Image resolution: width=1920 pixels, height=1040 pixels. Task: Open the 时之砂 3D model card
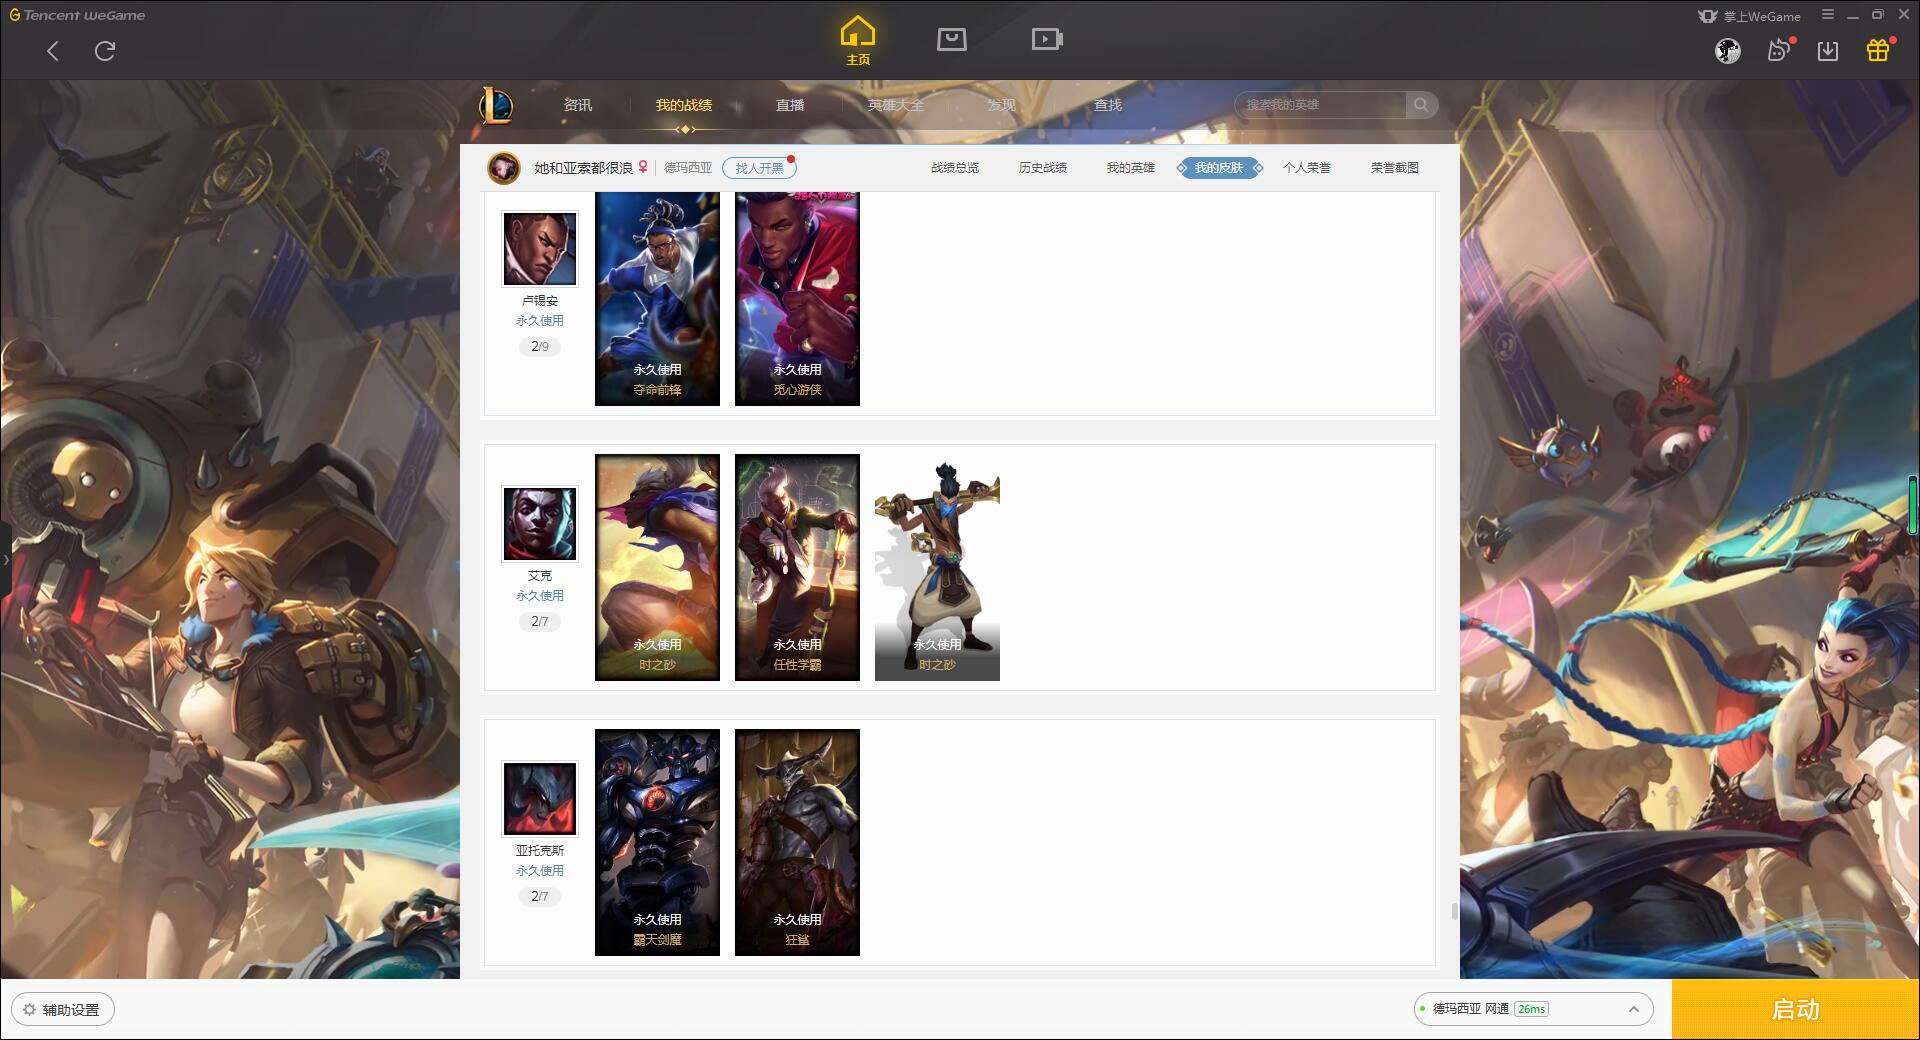point(937,567)
